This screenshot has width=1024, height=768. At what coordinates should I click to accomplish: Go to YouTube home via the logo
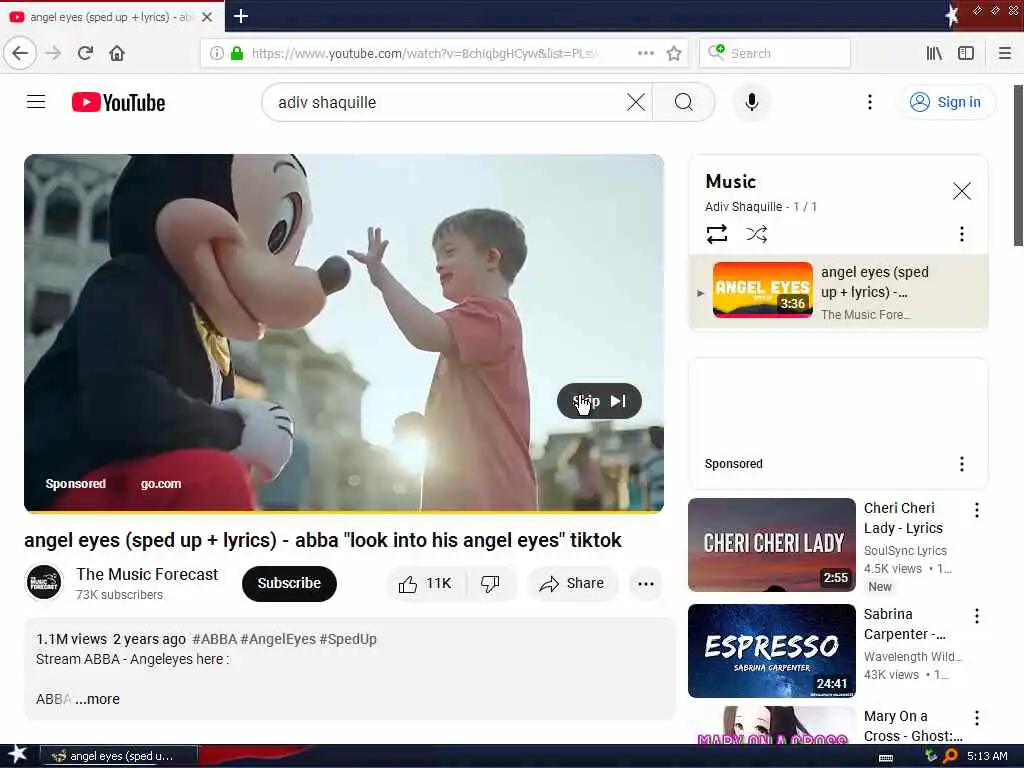point(118,103)
